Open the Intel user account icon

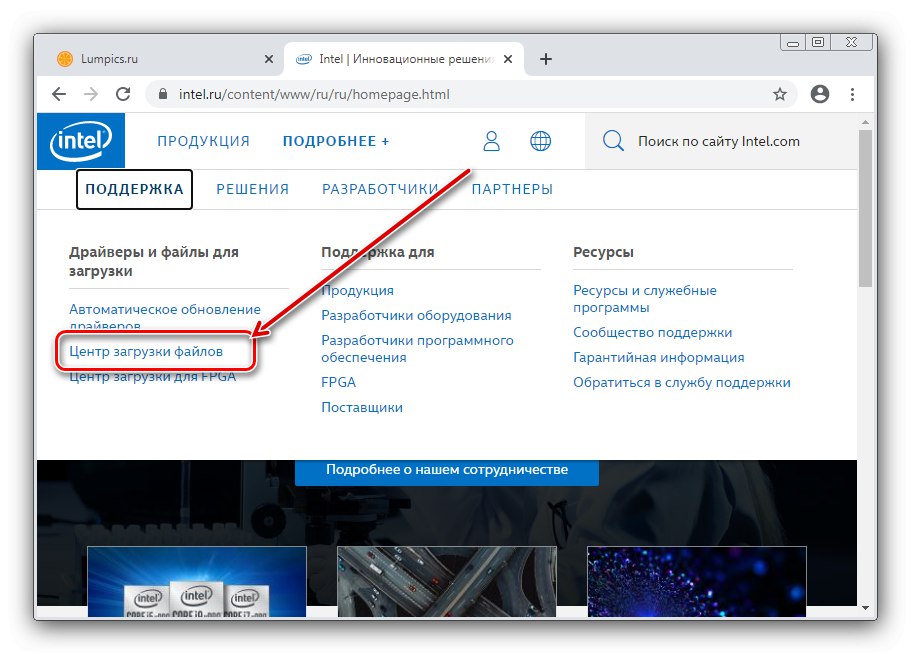(x=492, y=141)
